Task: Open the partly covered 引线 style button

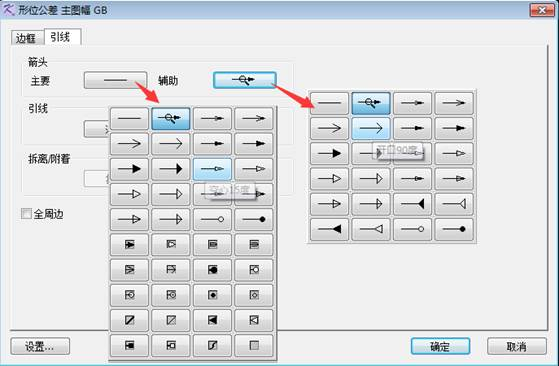Action: (x=96, y=129)
